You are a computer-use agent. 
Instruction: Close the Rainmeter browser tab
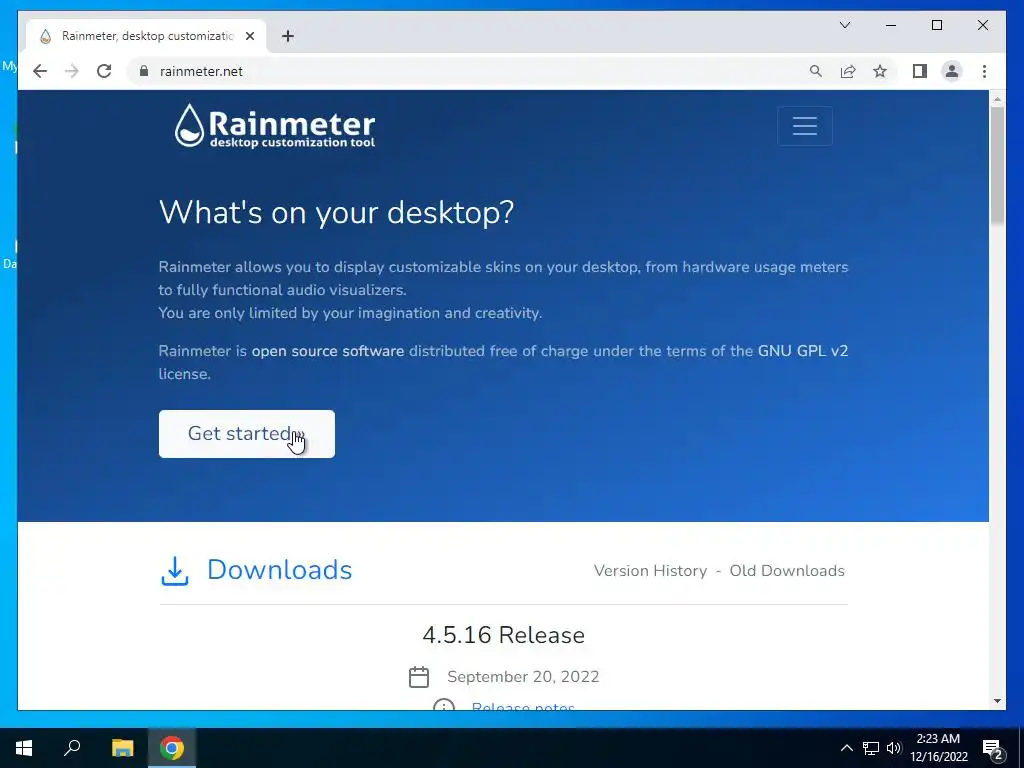[x=249, y=36]
